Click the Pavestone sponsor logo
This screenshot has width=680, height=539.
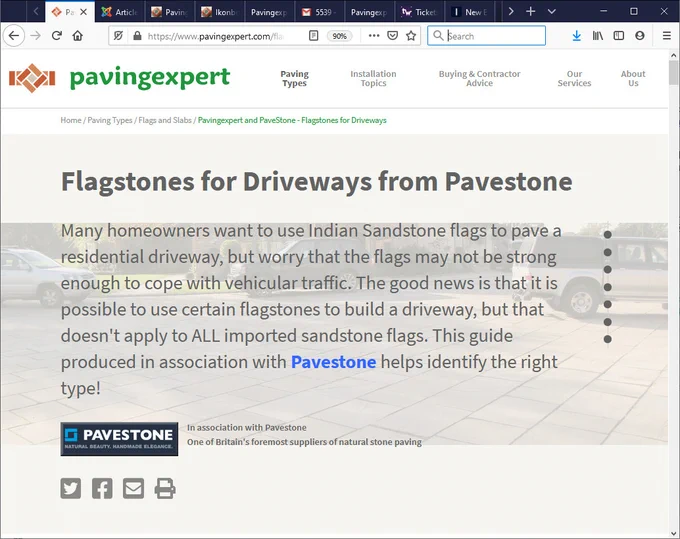(119, 439)
